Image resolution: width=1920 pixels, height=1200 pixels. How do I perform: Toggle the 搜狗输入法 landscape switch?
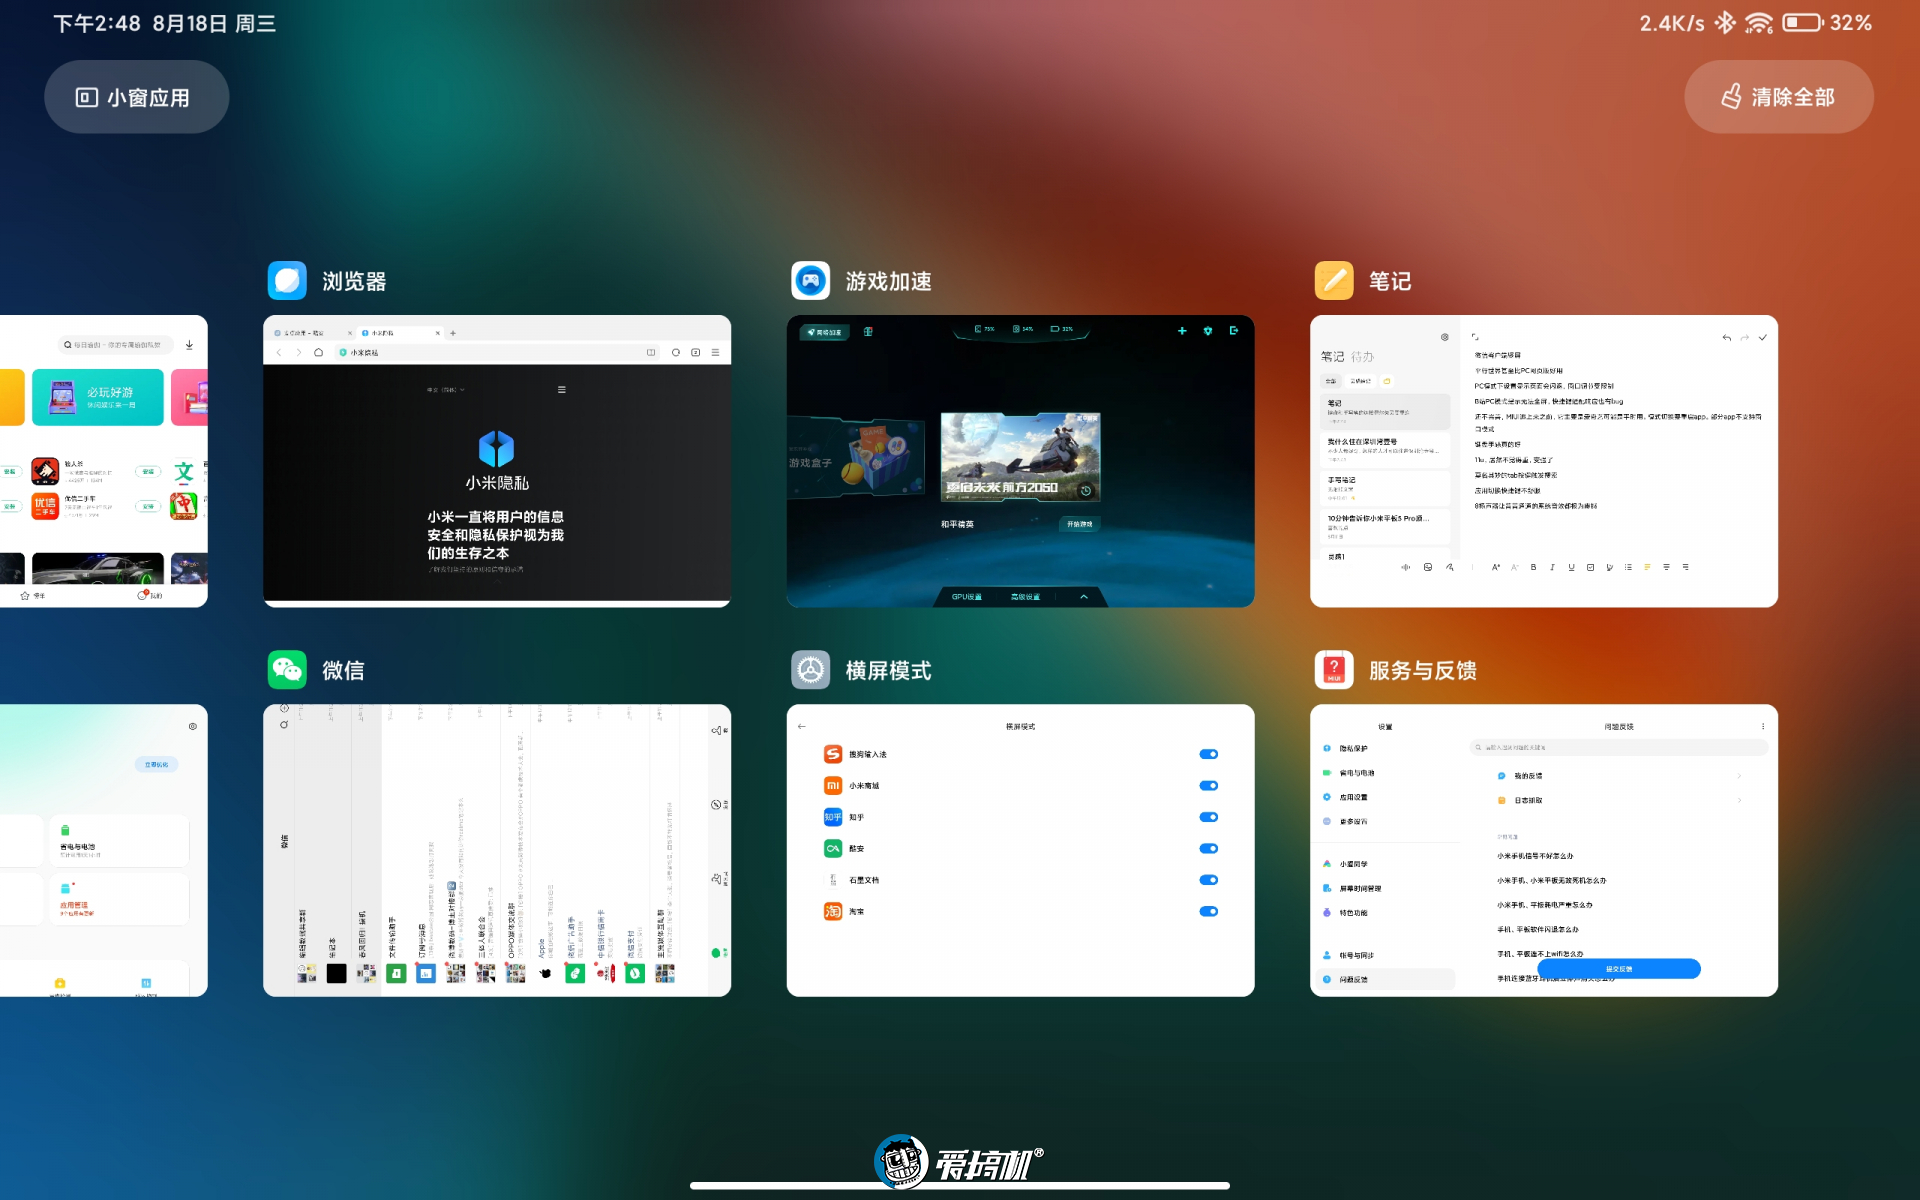pos(1208,754)
